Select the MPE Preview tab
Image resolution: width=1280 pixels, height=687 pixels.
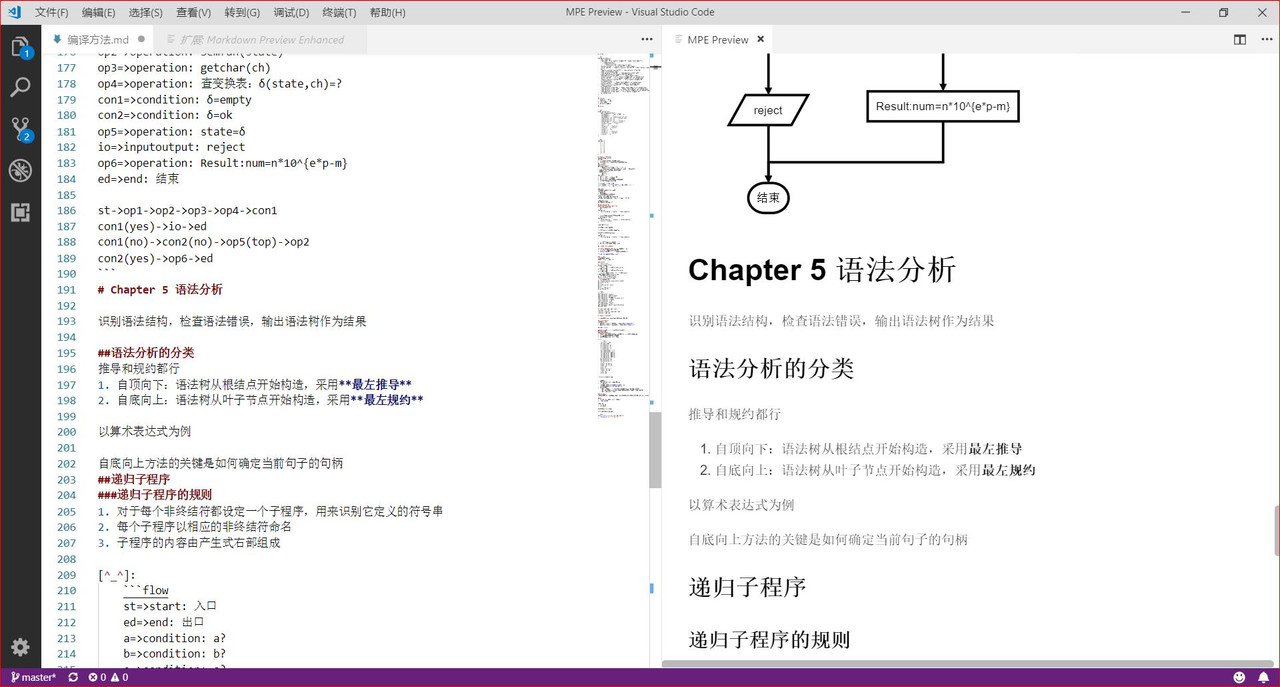point(718,40)
